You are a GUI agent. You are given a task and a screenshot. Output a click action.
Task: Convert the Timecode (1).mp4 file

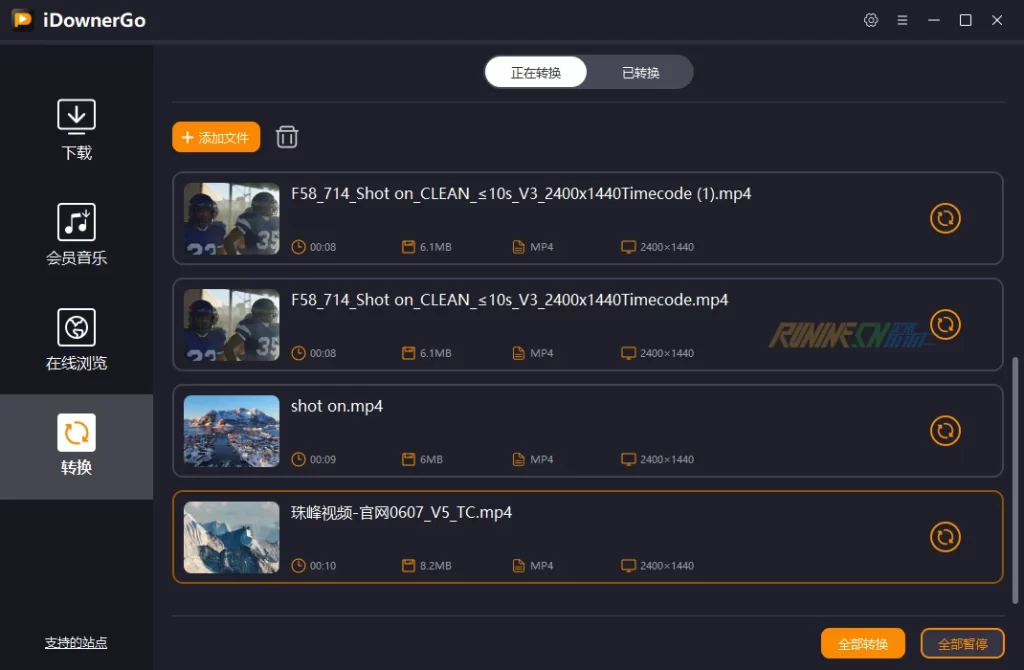point(945,218)
